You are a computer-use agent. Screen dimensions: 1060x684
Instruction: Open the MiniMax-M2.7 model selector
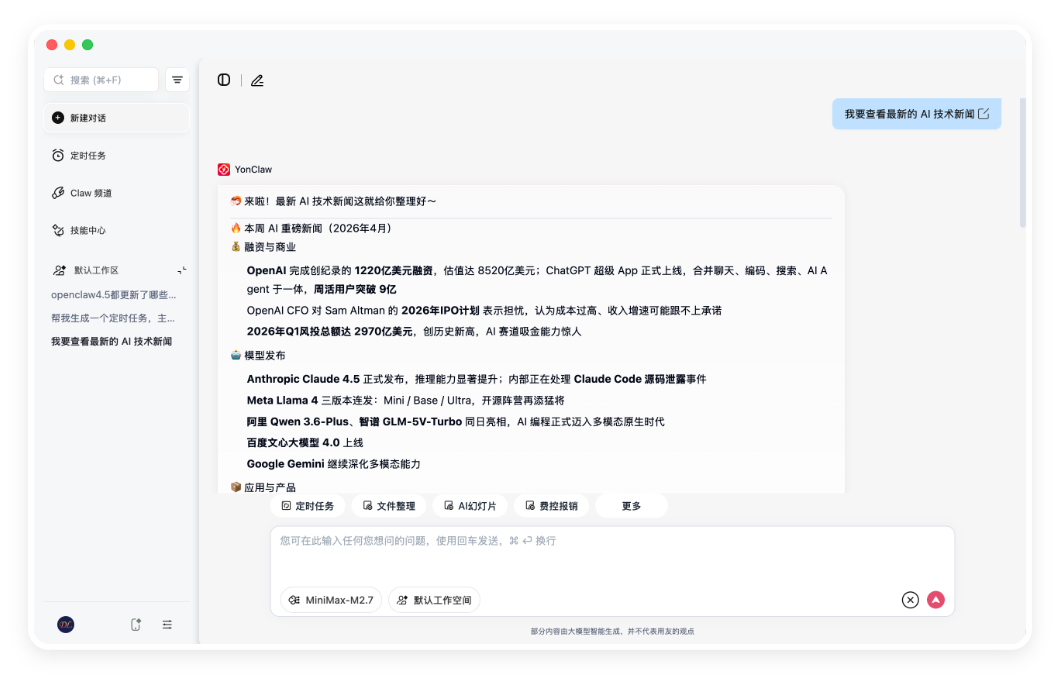pyautogui.click(x=331, y=600)
